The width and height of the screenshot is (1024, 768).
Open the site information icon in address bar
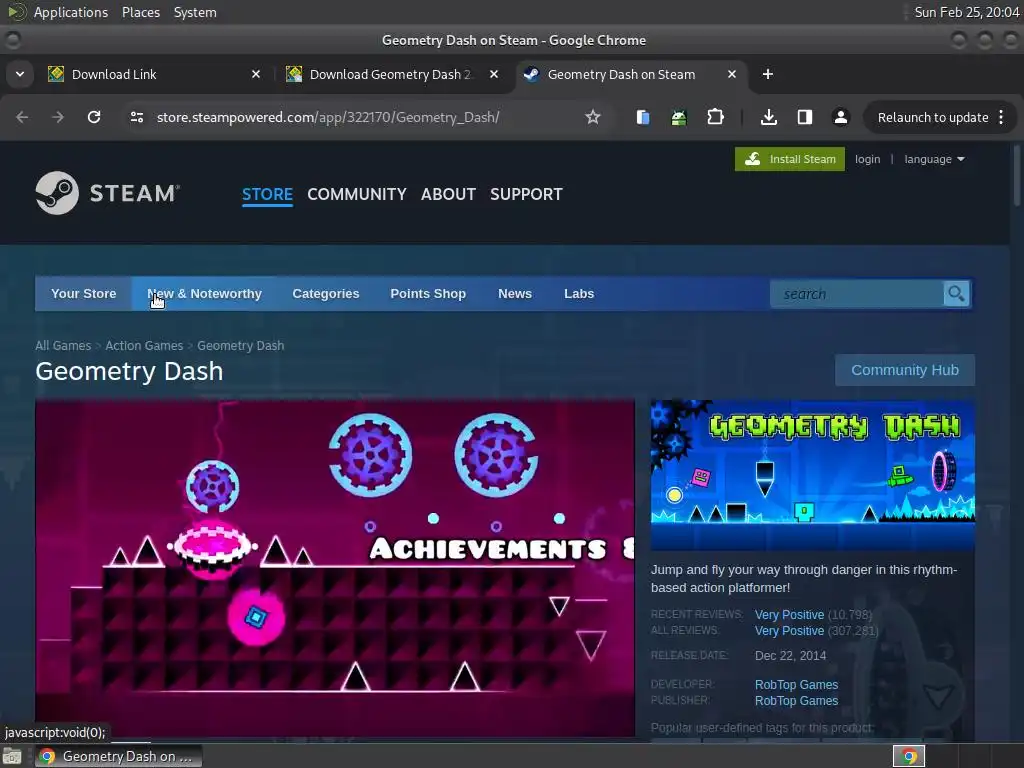(x=136, y=117)
